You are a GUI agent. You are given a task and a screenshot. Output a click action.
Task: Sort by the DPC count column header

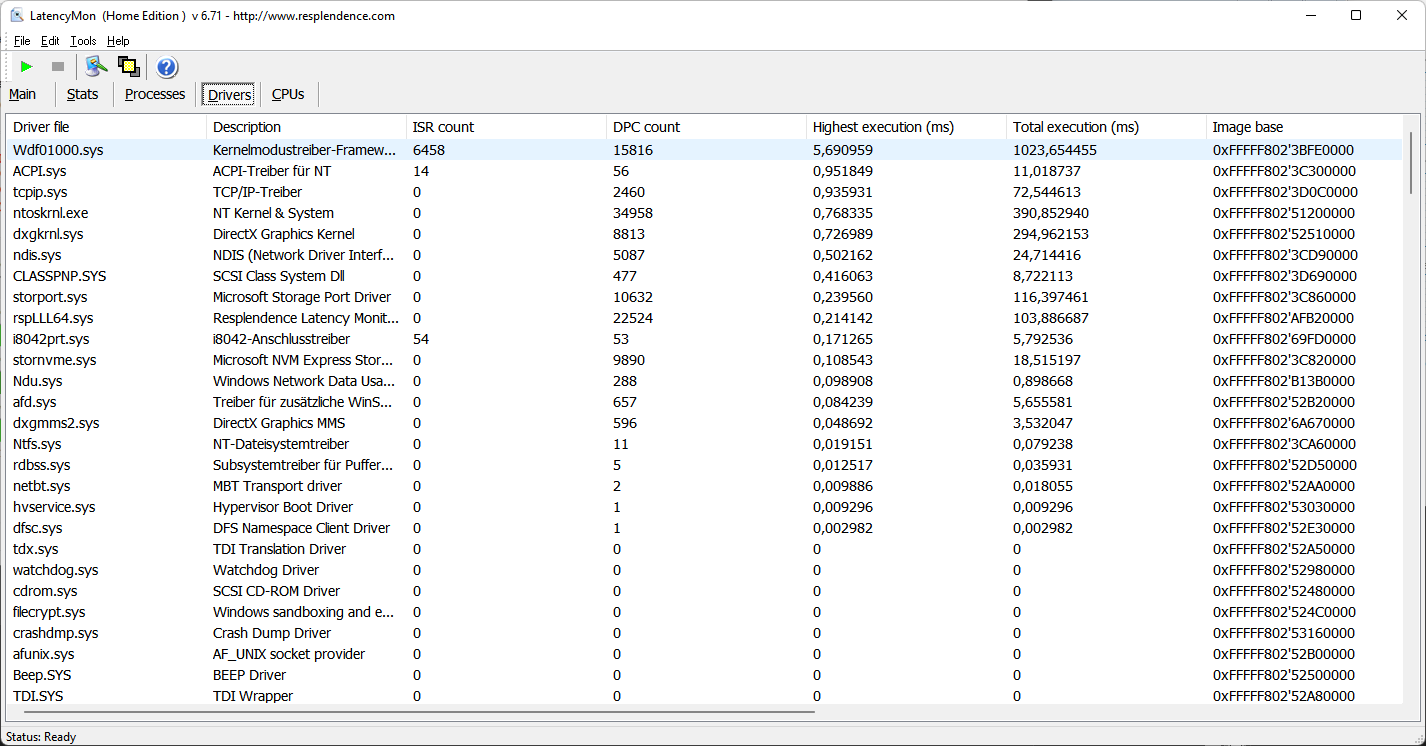tap(646, 127)
